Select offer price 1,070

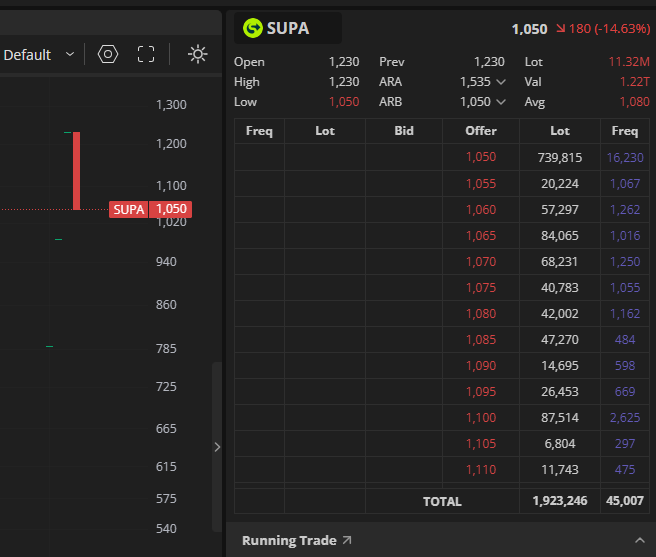481,262
